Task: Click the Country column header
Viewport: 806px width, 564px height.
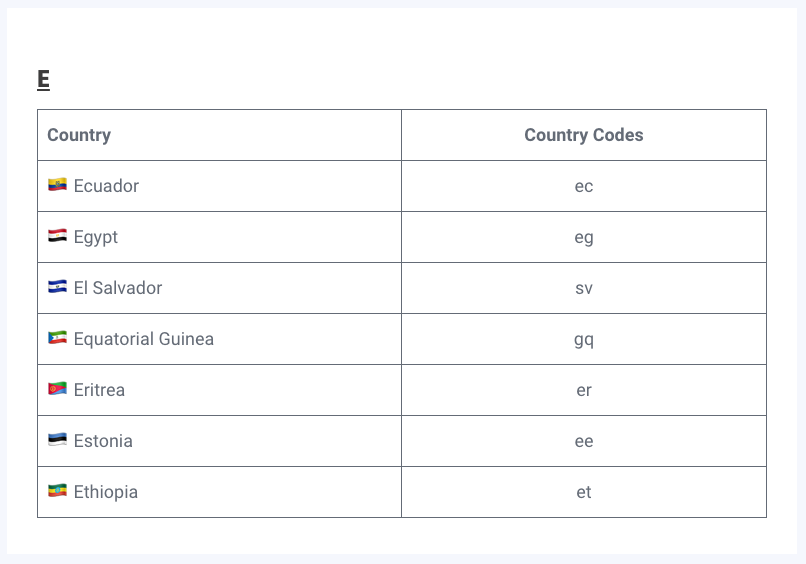Action: coord(79,135)
